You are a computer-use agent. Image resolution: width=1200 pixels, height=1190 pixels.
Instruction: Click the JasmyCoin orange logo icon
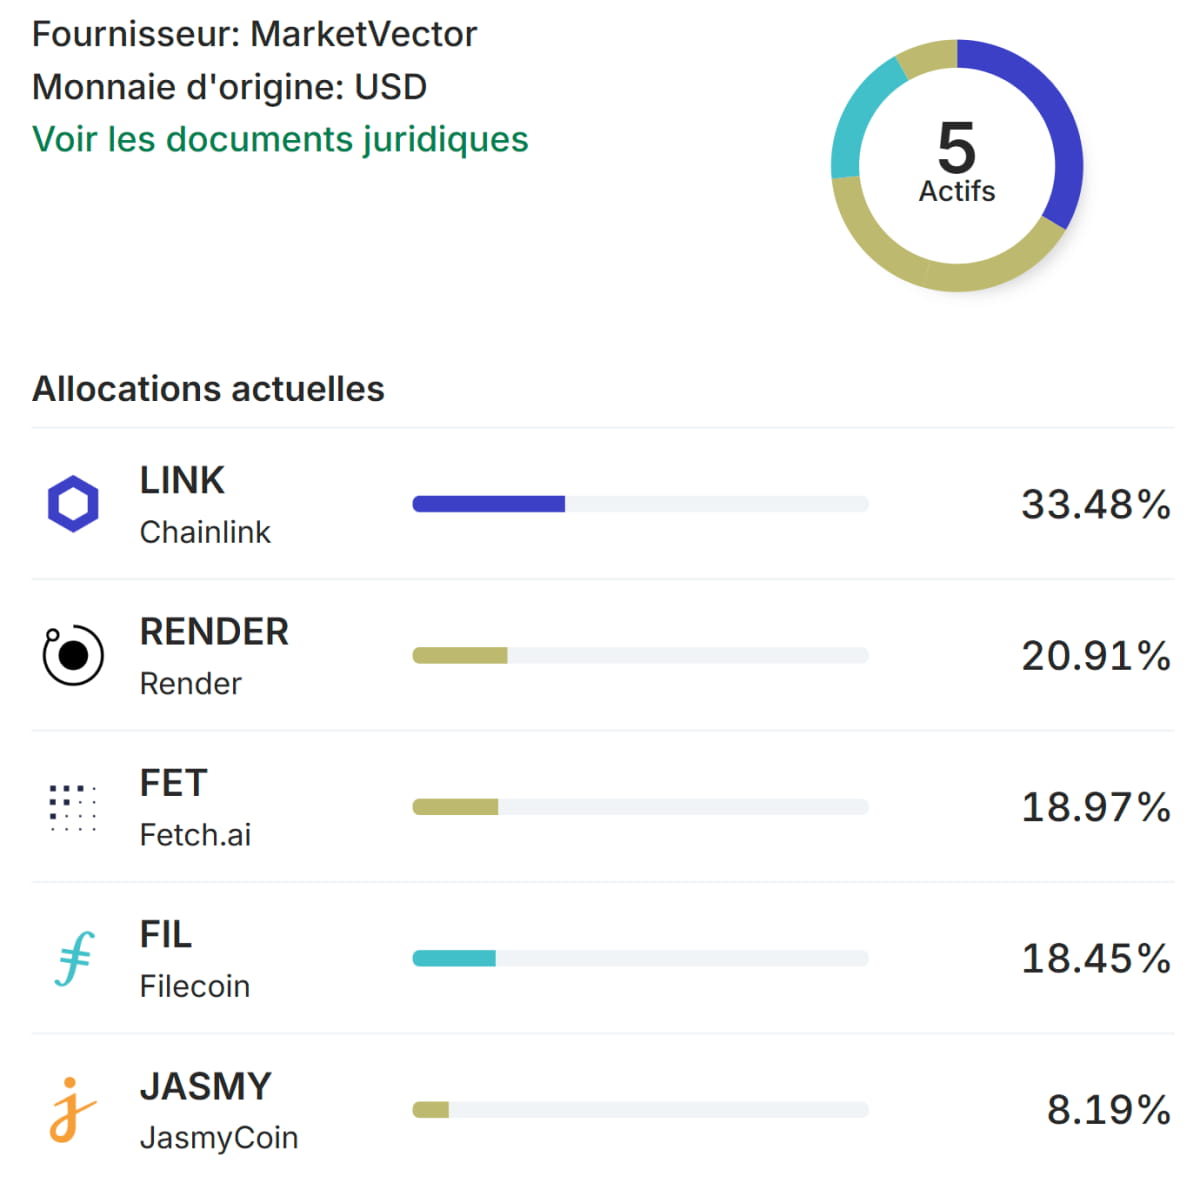pos(72,1109)
